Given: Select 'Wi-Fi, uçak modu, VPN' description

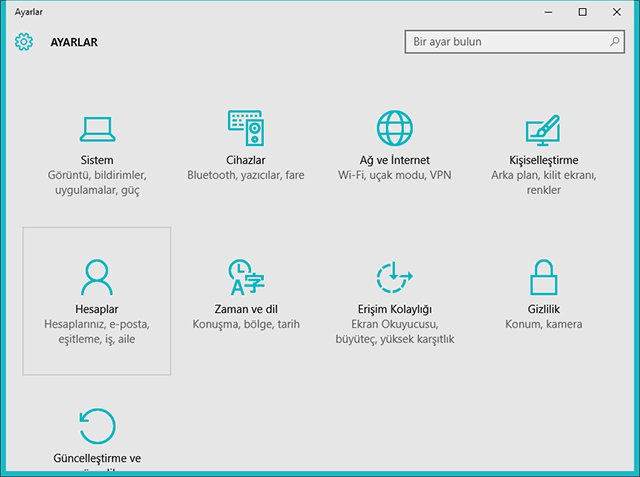Looking at the screenshot, I should (x=395, y=175).
